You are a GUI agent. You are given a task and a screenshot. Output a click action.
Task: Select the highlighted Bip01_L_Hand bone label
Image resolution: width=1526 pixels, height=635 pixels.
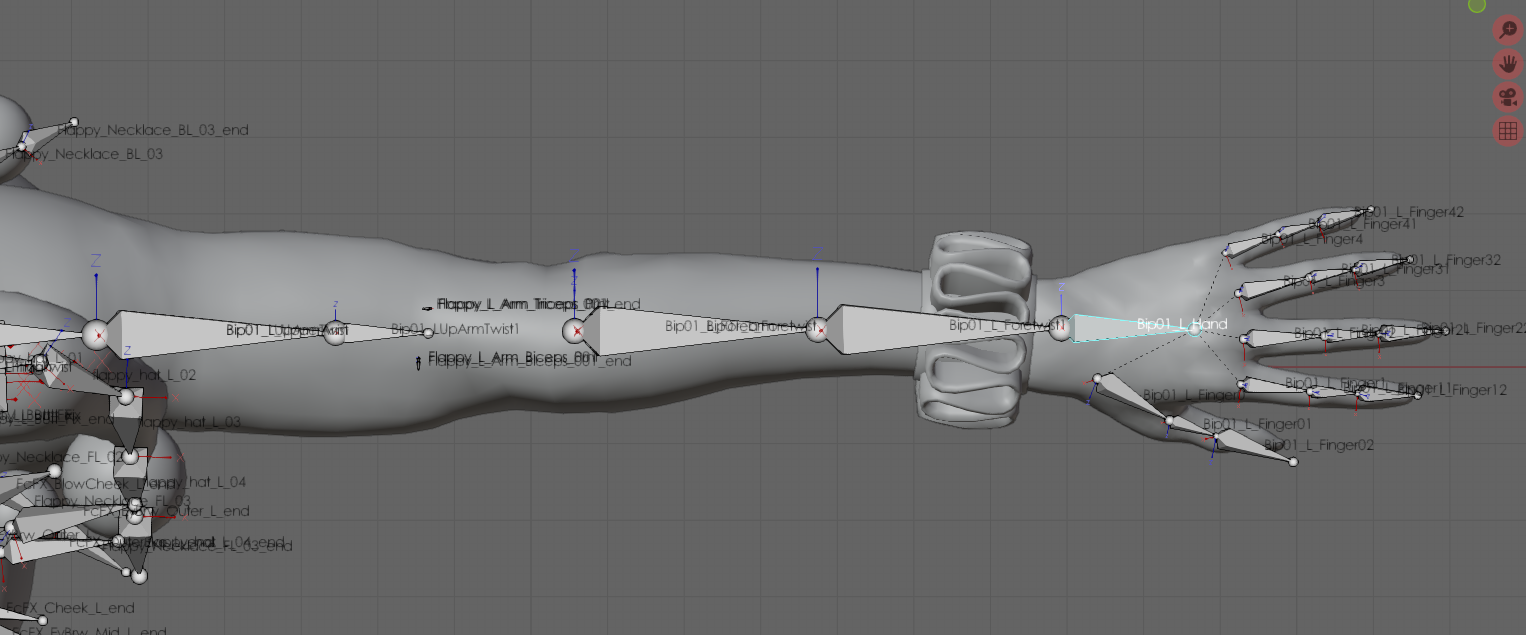[1182, 324]
